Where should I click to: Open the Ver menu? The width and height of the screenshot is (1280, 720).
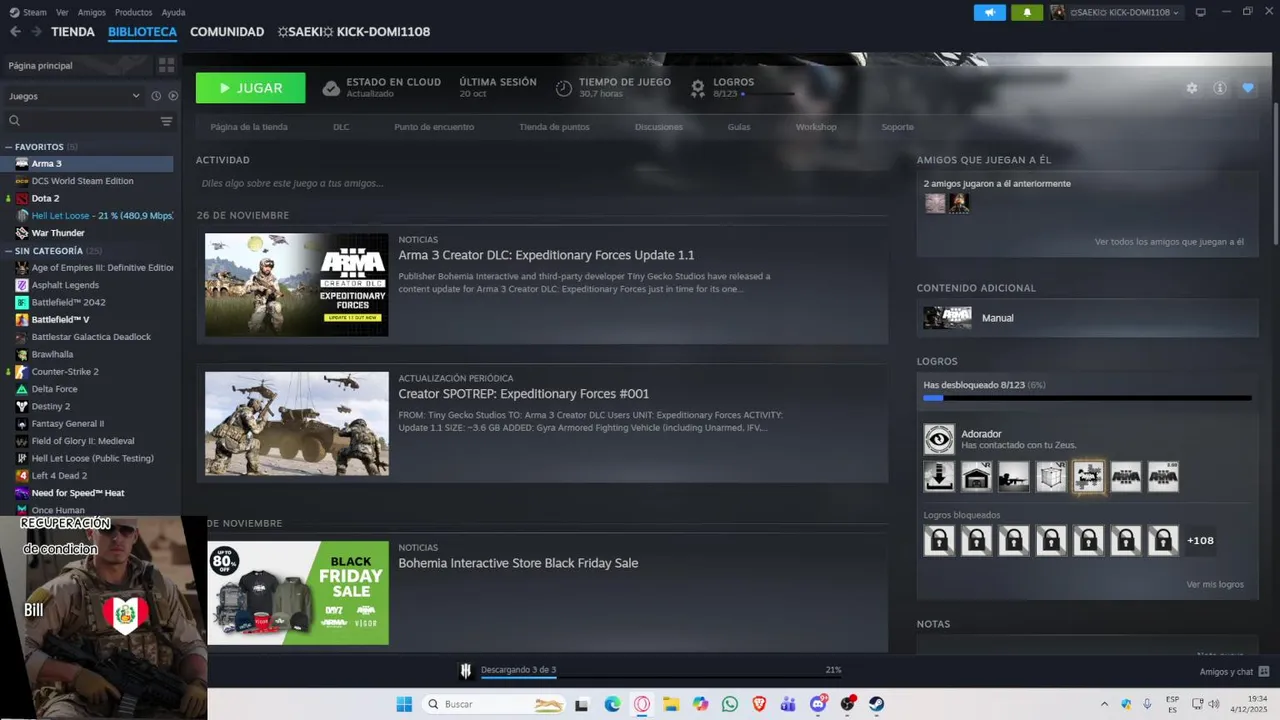pos(62,12)
